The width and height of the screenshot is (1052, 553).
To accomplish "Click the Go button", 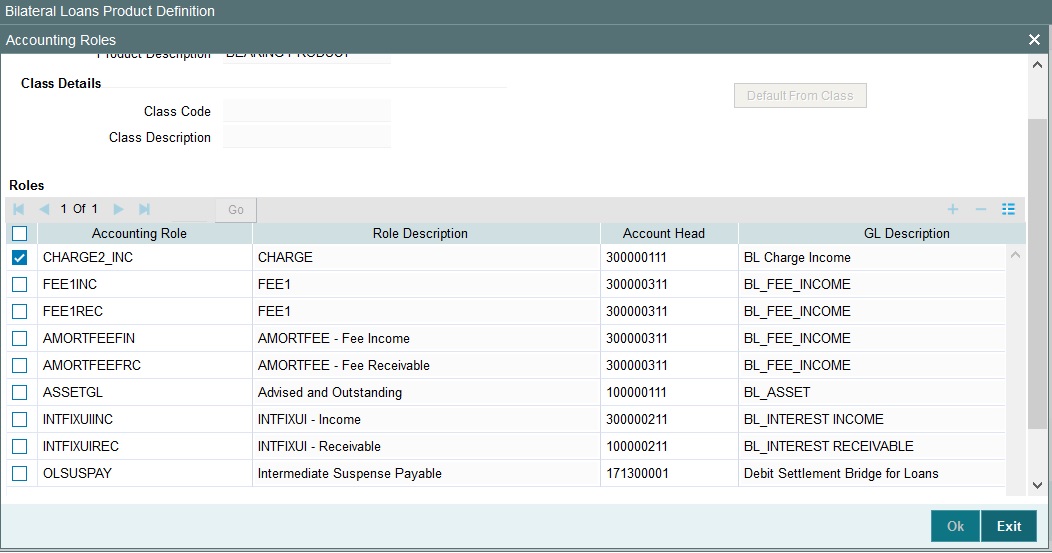I will tap(235, 209).
